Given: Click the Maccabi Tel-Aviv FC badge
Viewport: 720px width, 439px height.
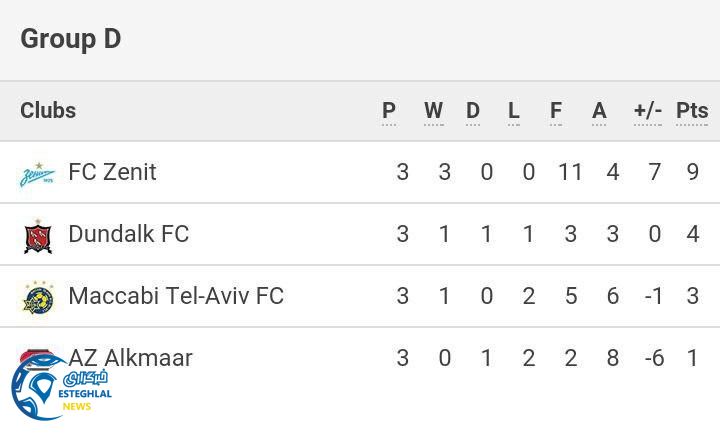Looking at the screenshot, I should click(x=38, y=297).
